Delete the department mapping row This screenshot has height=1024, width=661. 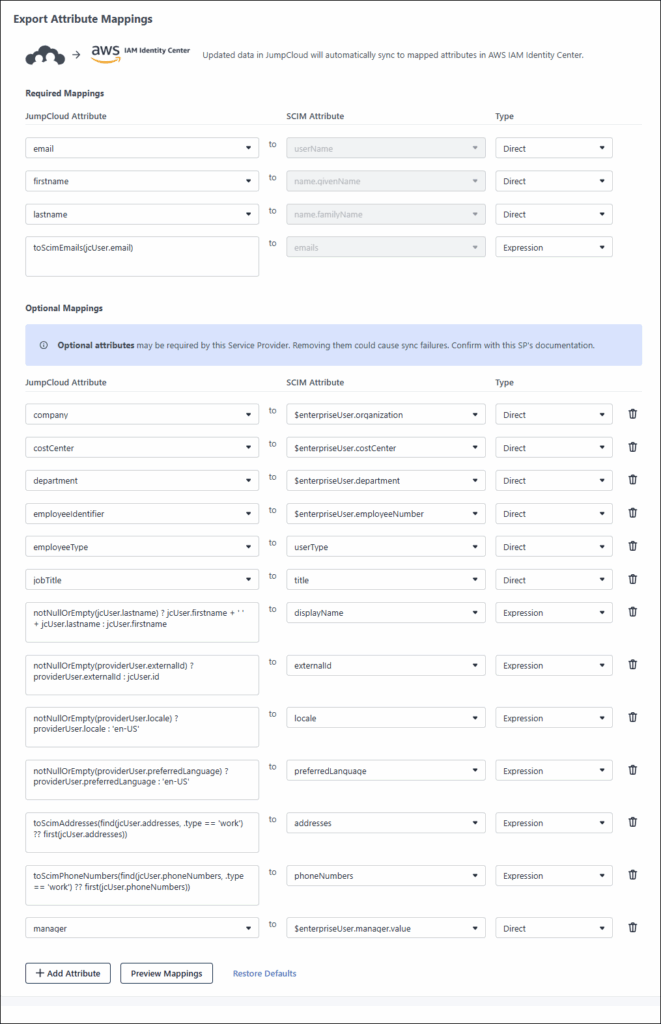click(x=632, y=480)
